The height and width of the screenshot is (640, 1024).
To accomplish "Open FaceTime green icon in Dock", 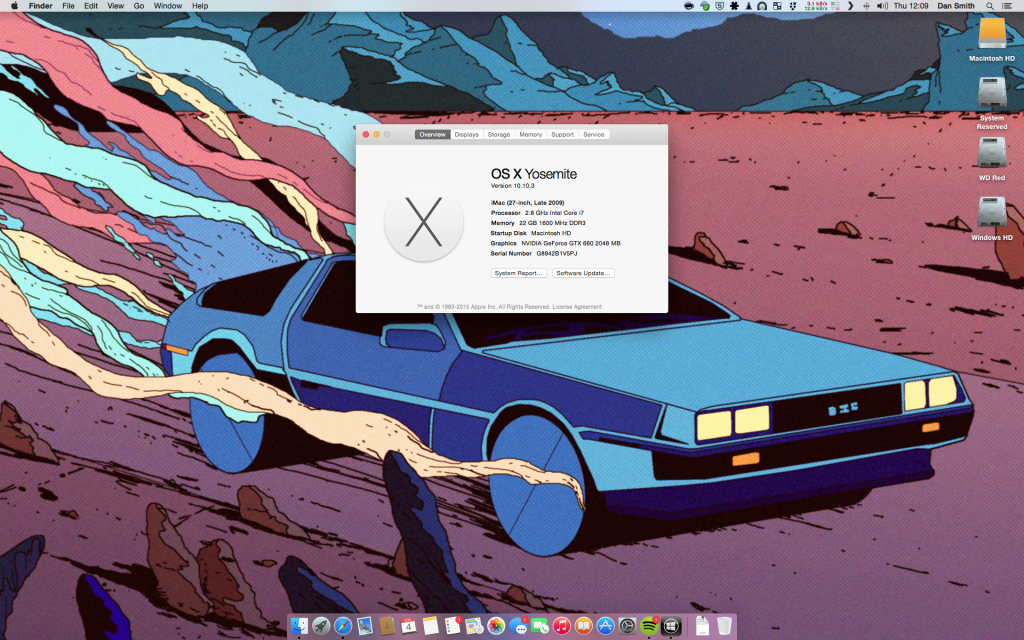I will 540,626.
